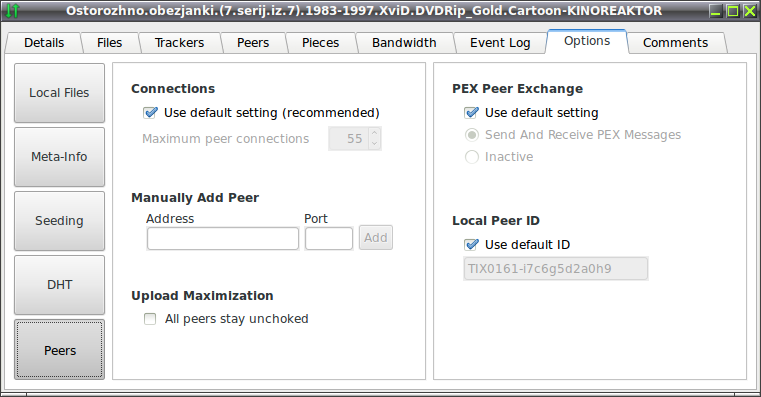This screenshot has height=397, width=761.
Task: Toggle Connections use default setting checkbox
Action: (150, 113)
